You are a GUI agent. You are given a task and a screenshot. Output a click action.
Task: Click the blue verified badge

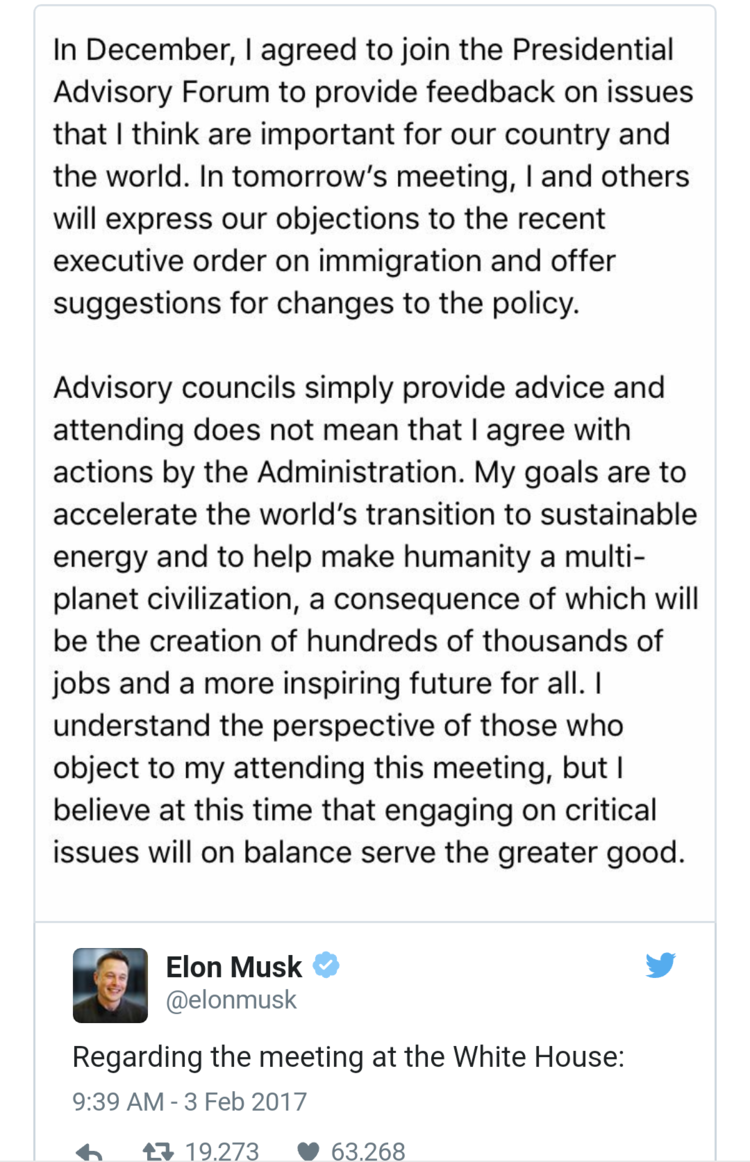(326, 966)
